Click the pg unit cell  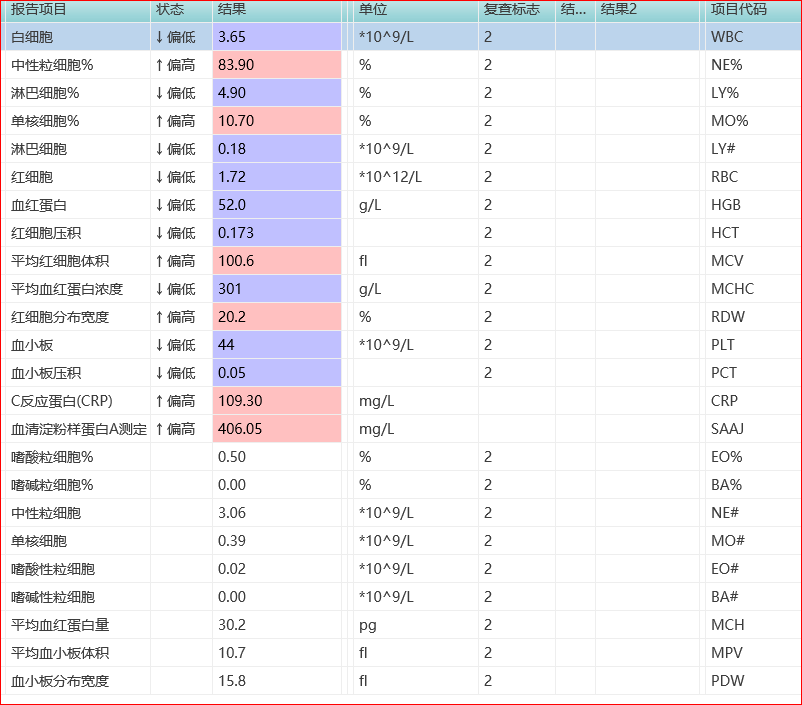click(368, 626)
